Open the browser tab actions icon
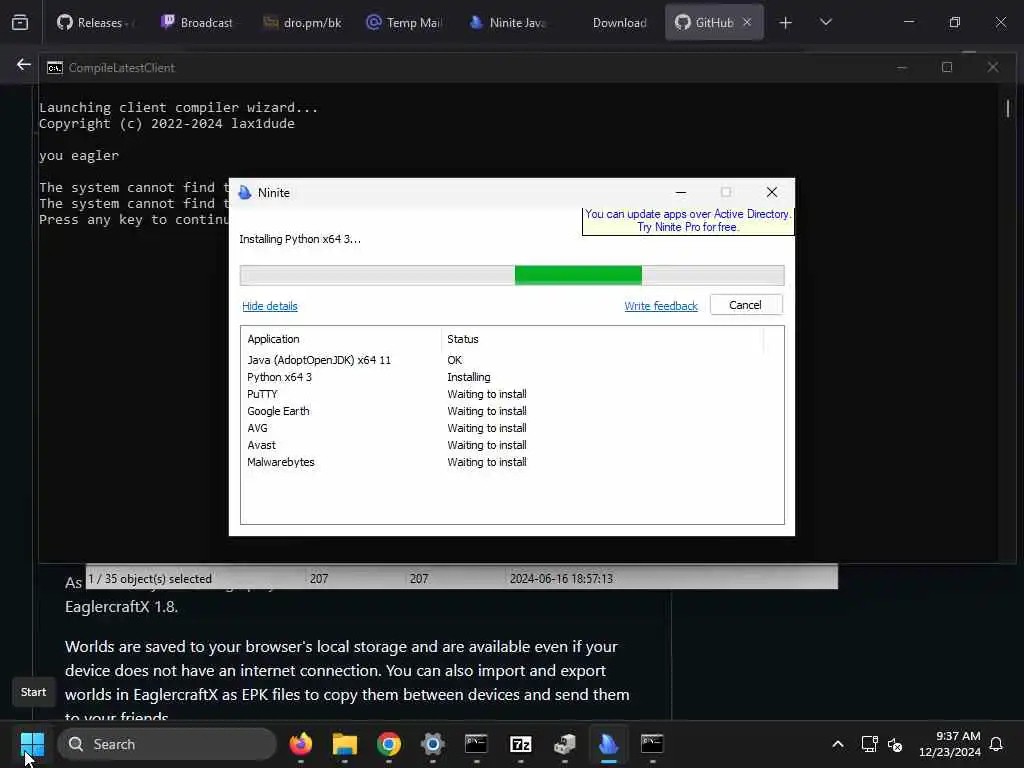Image resolution: width=1024 pixels, height=768 pixels. pyautogui.click(x=20, y=22)
